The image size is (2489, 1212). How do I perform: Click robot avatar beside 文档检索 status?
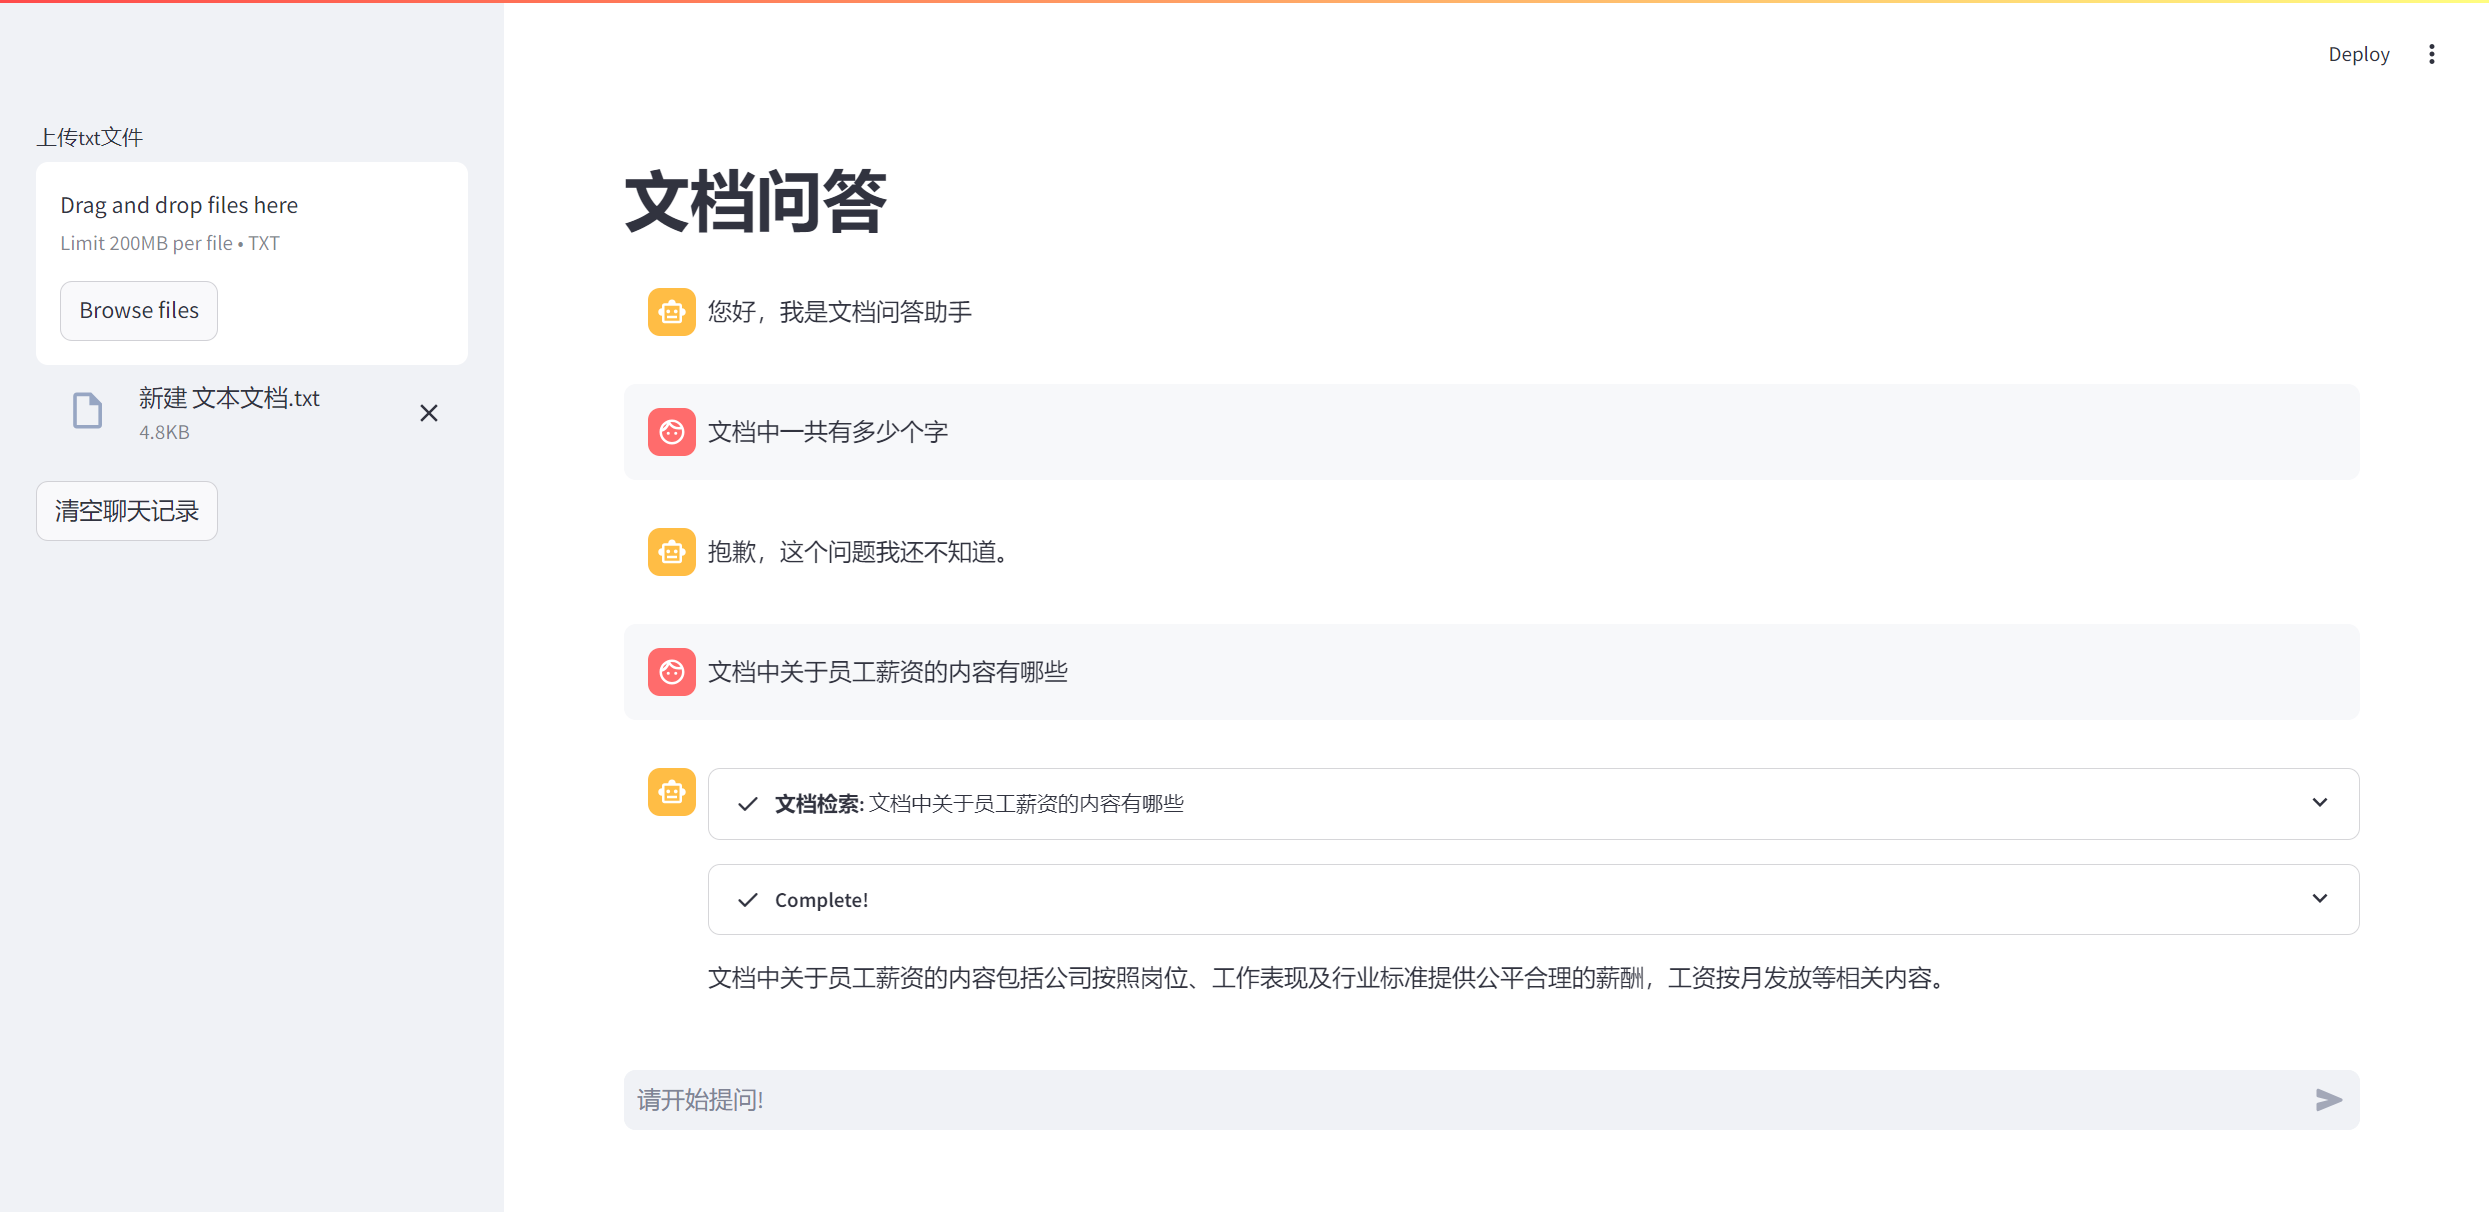671,792
